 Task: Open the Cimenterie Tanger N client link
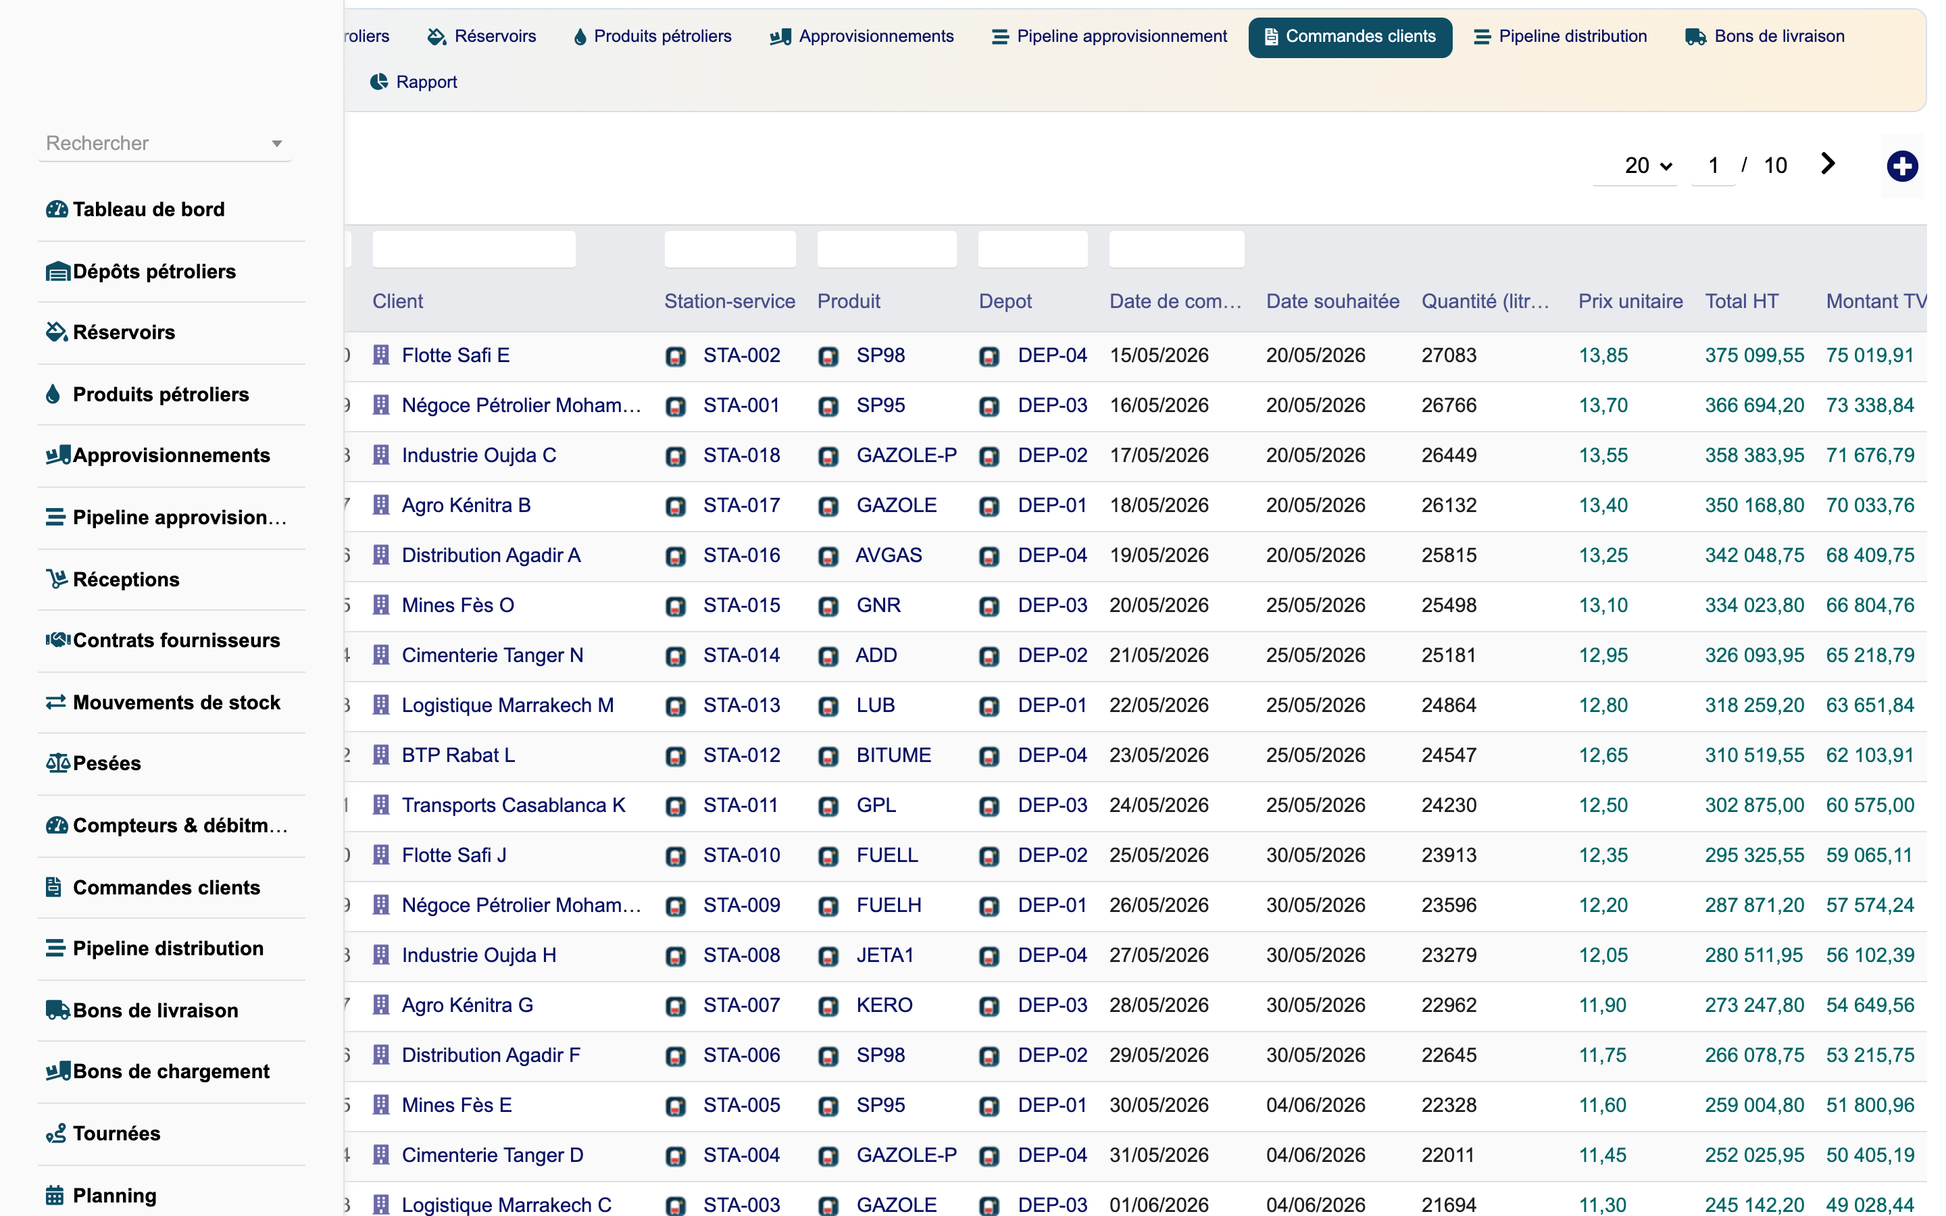tap(493, 655)
